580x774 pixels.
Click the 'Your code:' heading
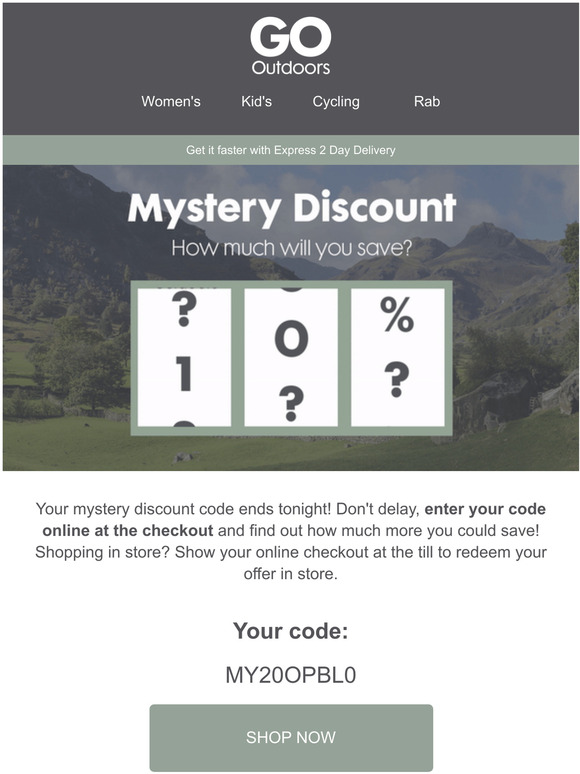290,631
